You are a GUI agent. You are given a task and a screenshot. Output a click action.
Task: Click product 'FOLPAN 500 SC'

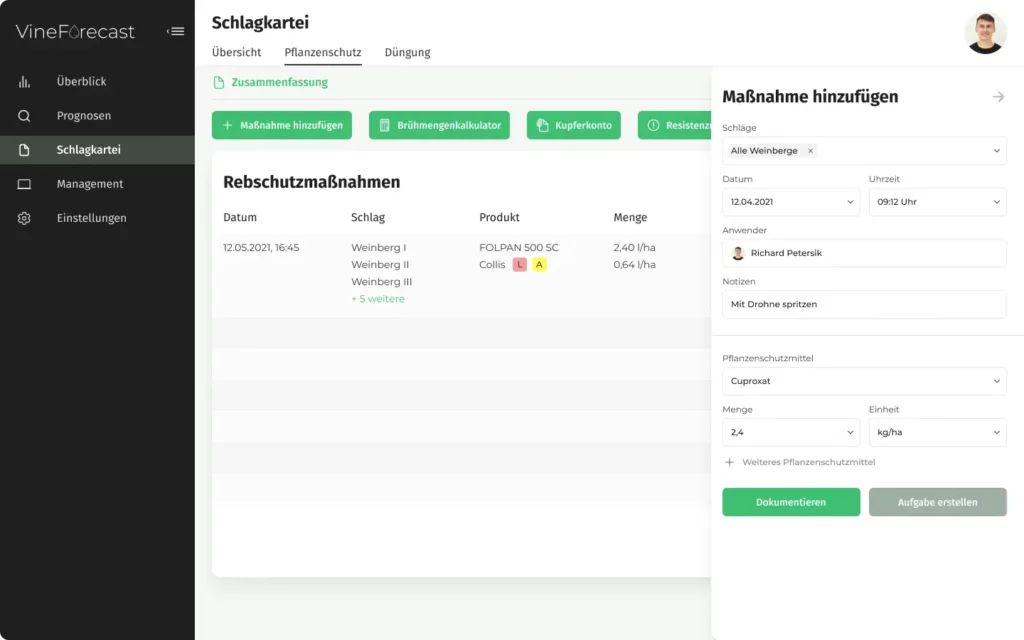coord(519,248)
